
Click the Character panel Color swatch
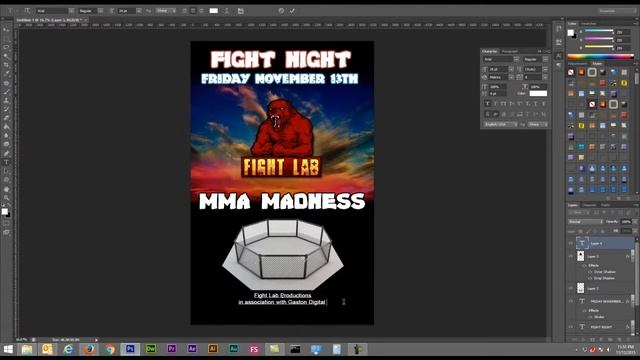click(538, 93)
